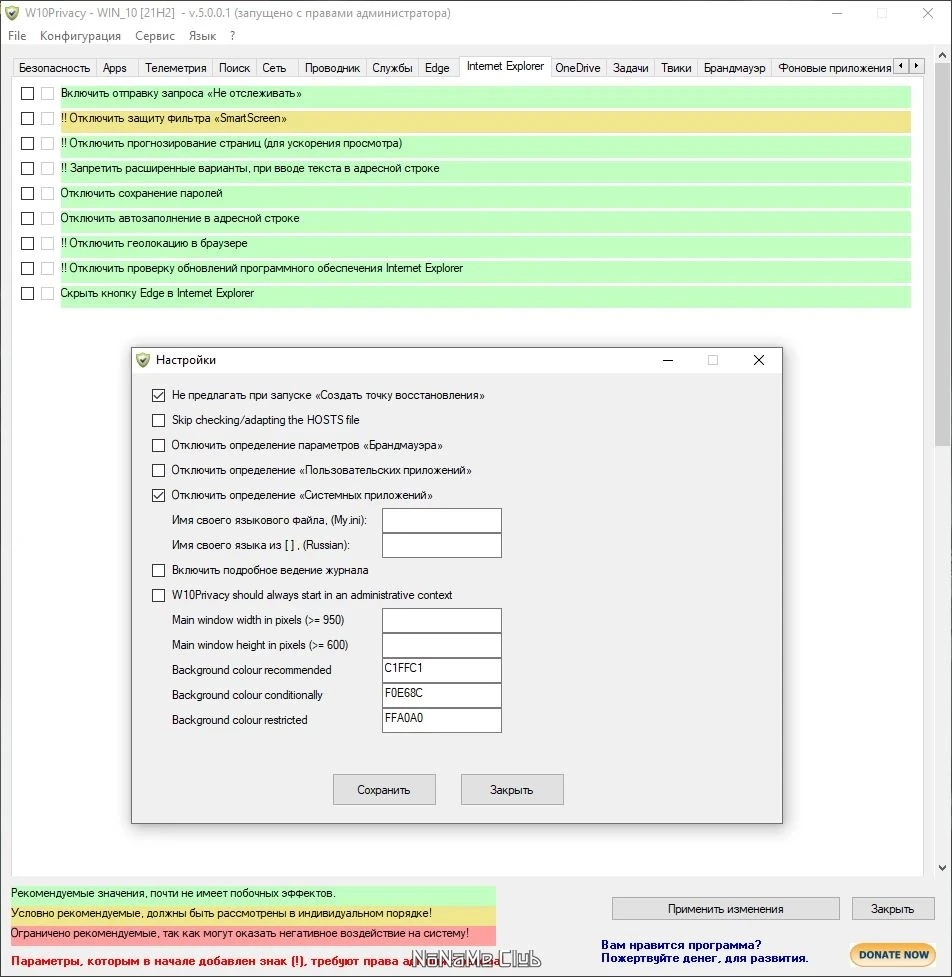Switch to the Edge tab

437,68
